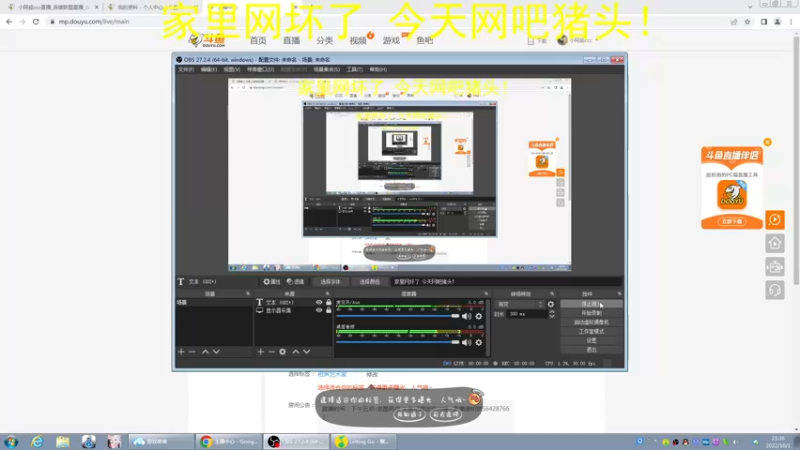Open Internet Explorer from the taskbar
Viewport: 800px width, 450px height.
coord(37,441)
